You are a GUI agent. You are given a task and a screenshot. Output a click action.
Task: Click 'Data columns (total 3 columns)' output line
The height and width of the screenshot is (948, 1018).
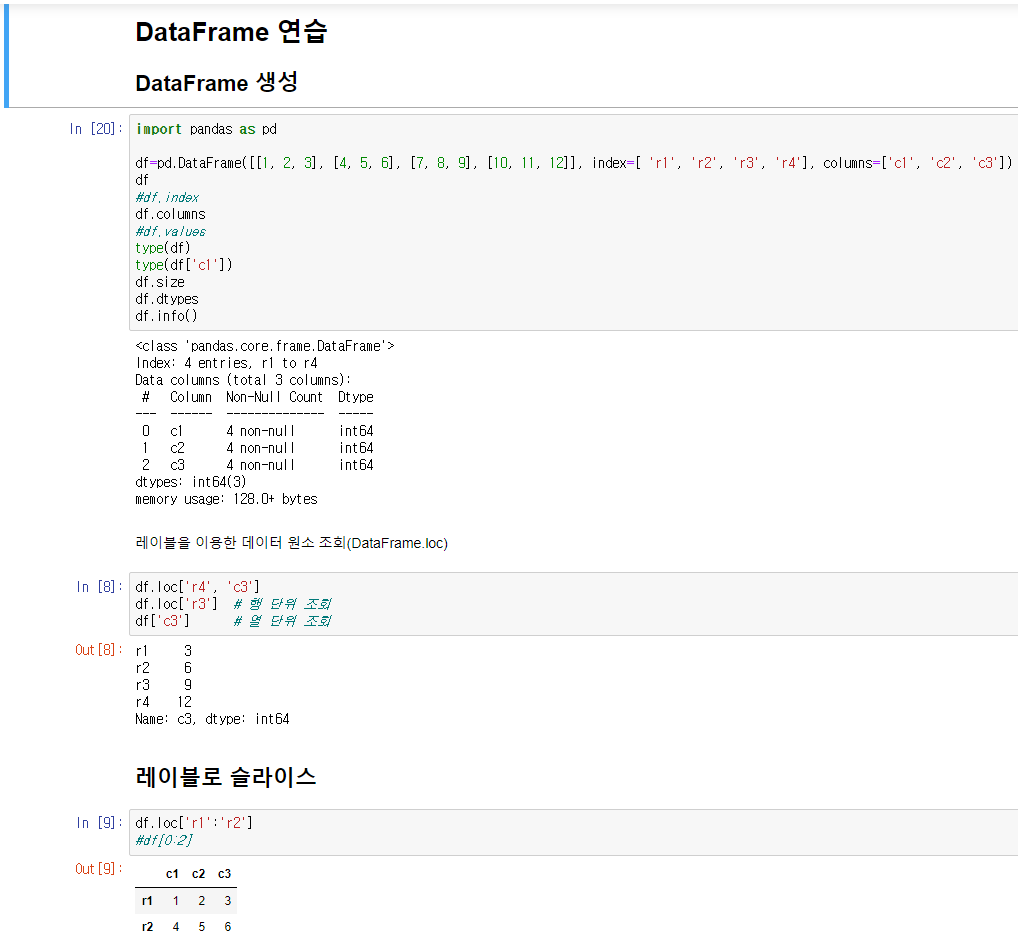pos(243,380)
